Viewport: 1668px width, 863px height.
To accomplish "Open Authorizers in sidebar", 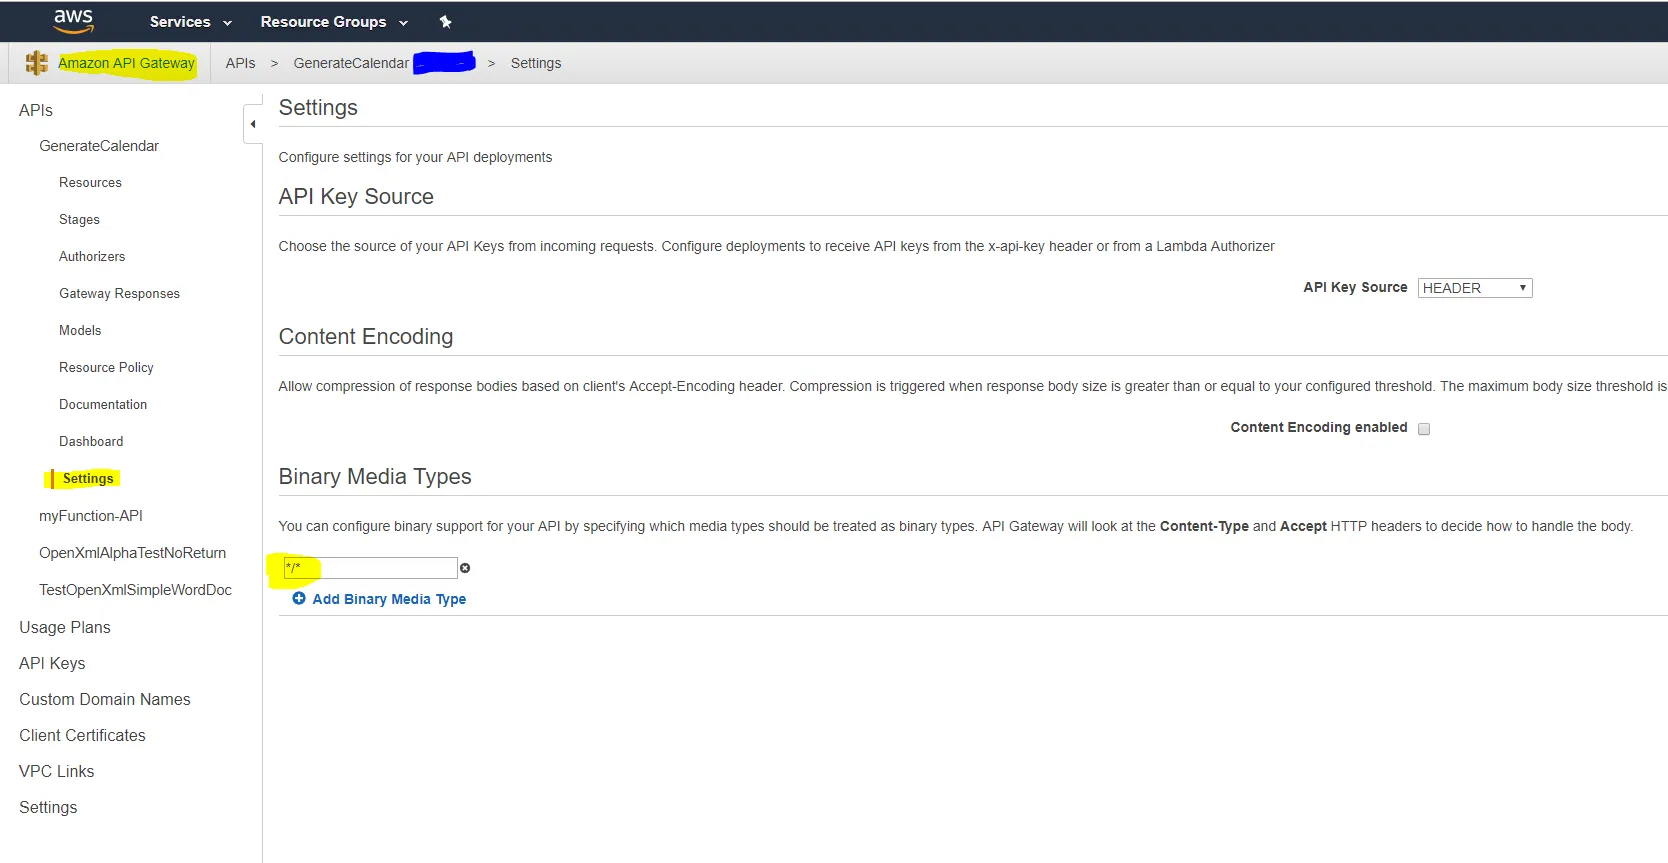I will (92, 257).
